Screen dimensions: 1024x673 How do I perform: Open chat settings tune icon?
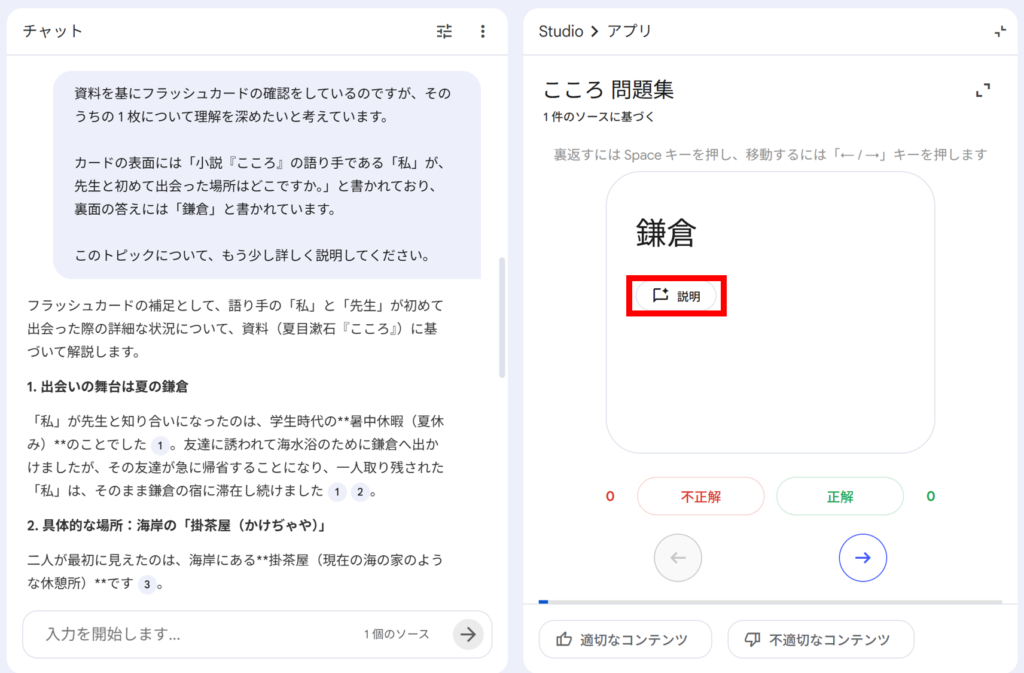pyautogui.click(x=445, y=31)
